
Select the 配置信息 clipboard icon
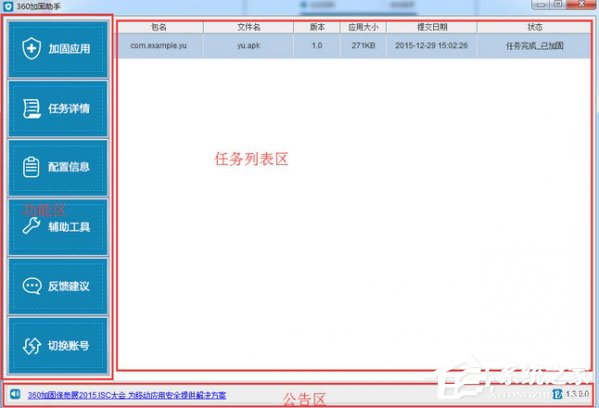31,167
